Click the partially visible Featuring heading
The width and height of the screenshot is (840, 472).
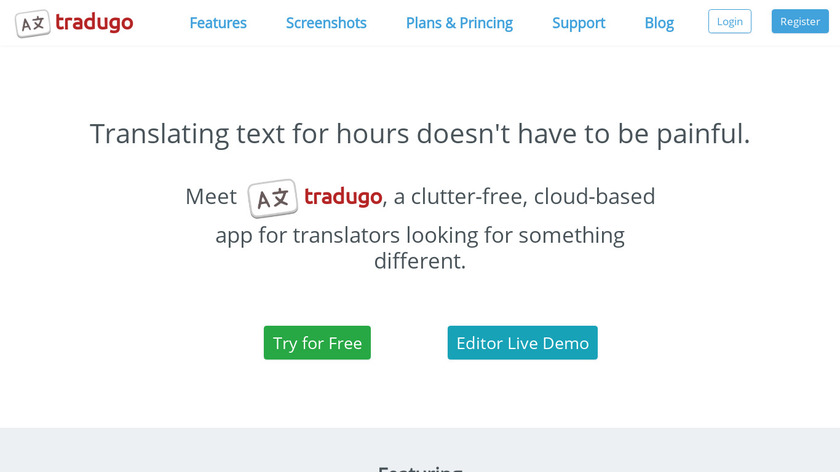click(x=420, y=467)
